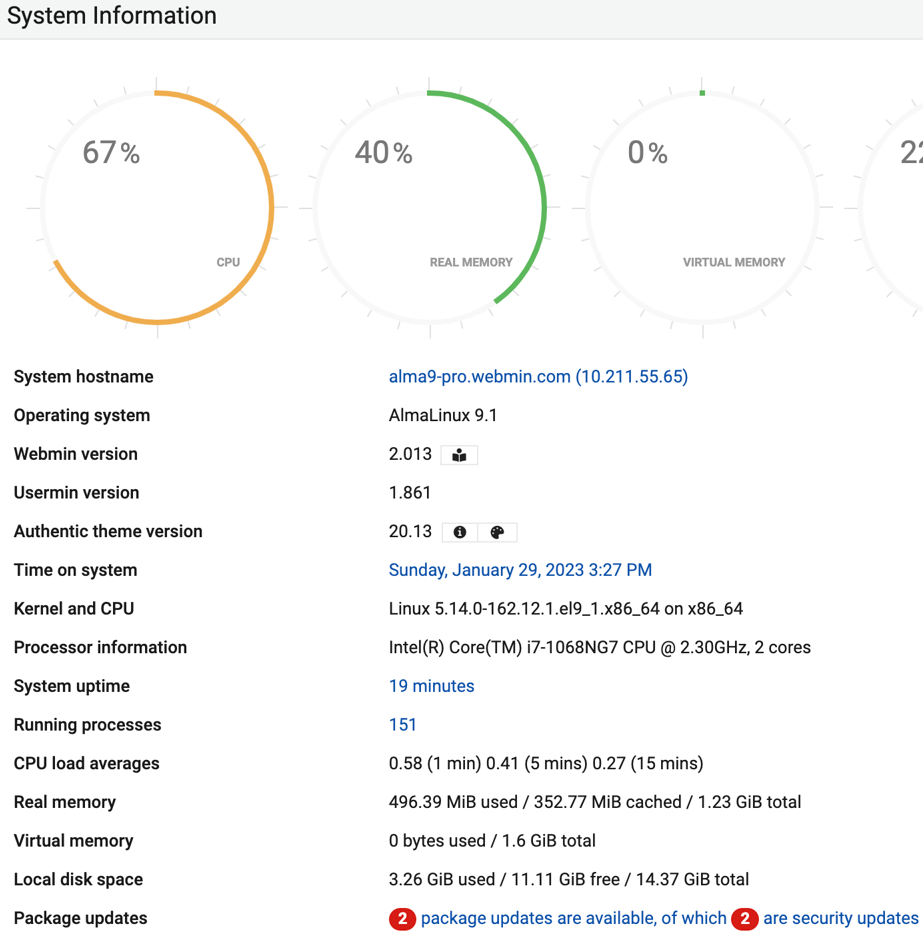Click the package updates are available link
Screen dimensions: 923x933
coord(574,918)
